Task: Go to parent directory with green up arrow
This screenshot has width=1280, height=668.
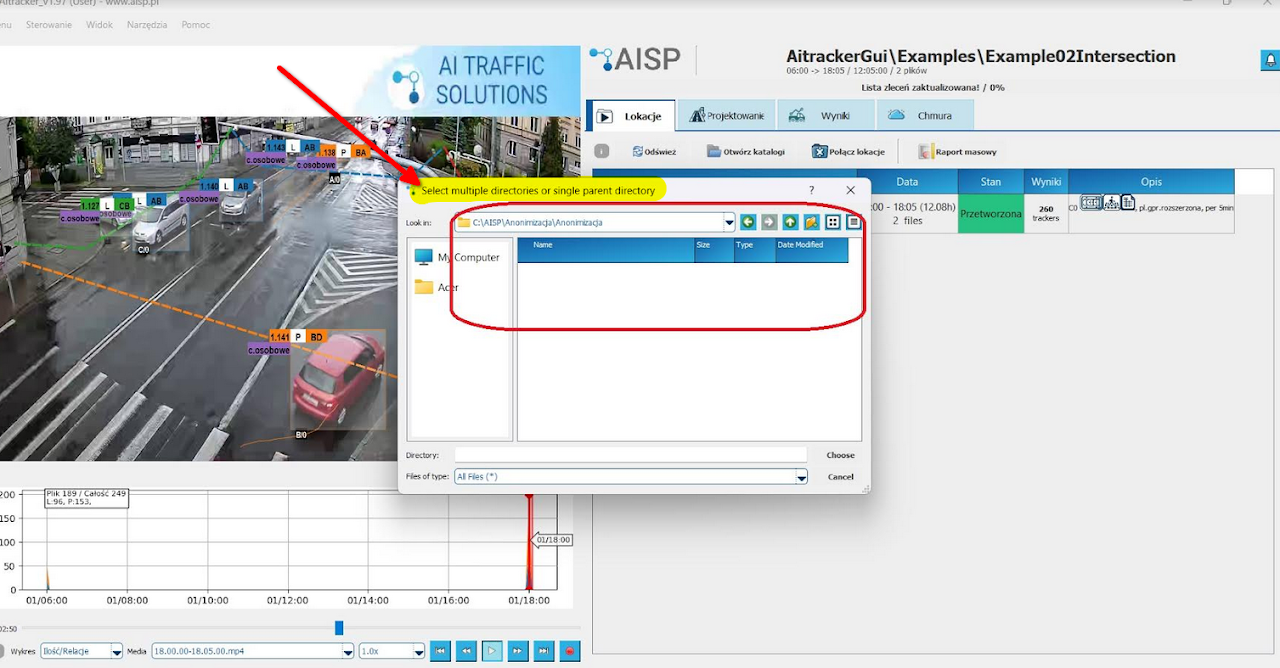Action: point(790,222)
